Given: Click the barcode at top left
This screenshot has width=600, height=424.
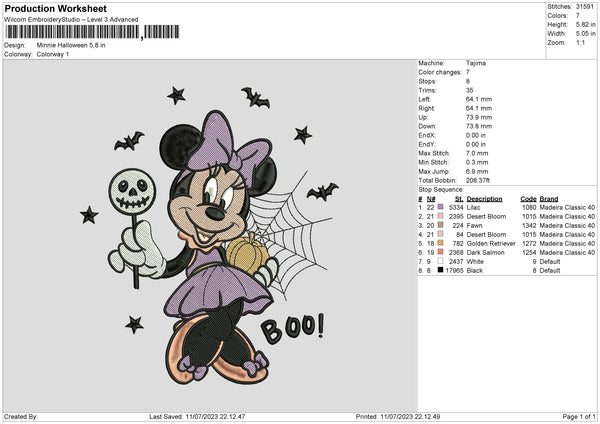Looking at the screenshot, I should click(71, 32).
